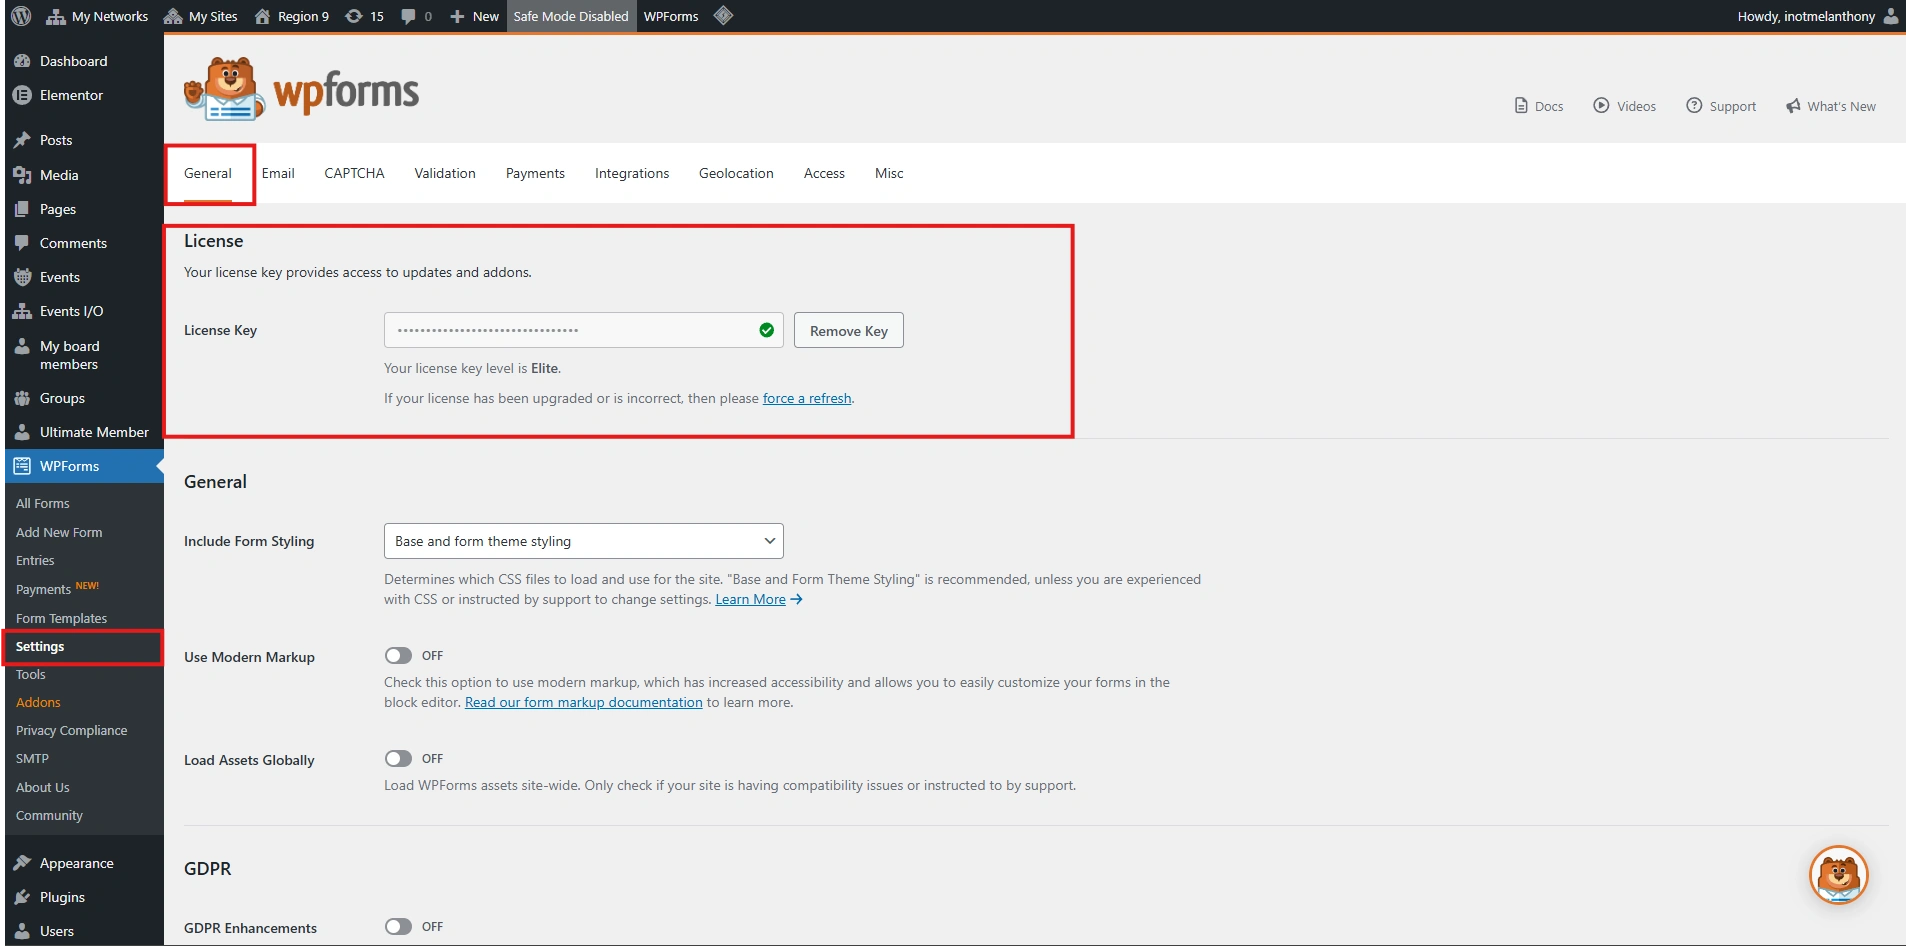Expand the Include Form Styling dropdown

click(x=583, y=541)
